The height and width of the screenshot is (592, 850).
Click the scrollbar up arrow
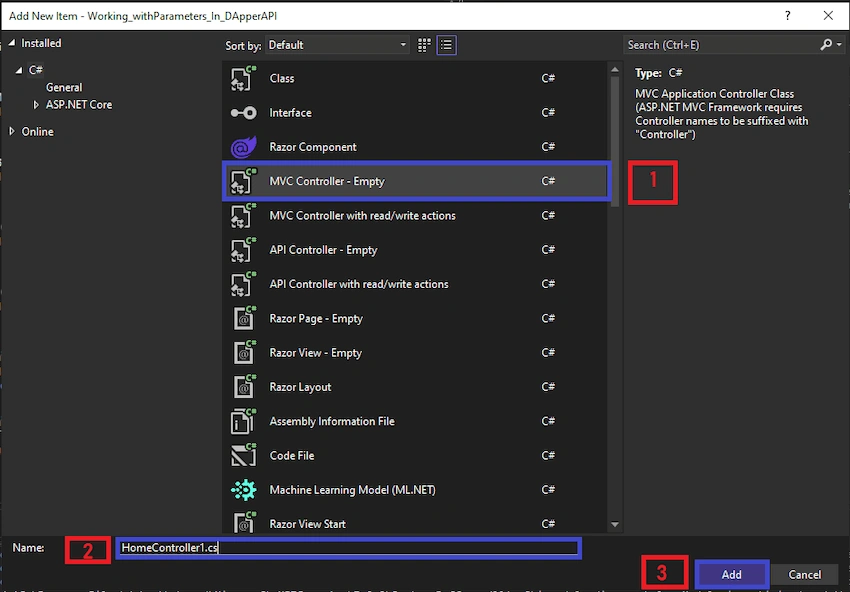click(615, 69)
